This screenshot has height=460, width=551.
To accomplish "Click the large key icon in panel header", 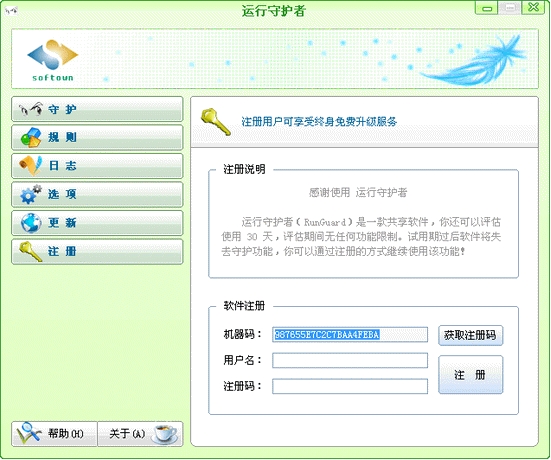I will coord(216,122).
